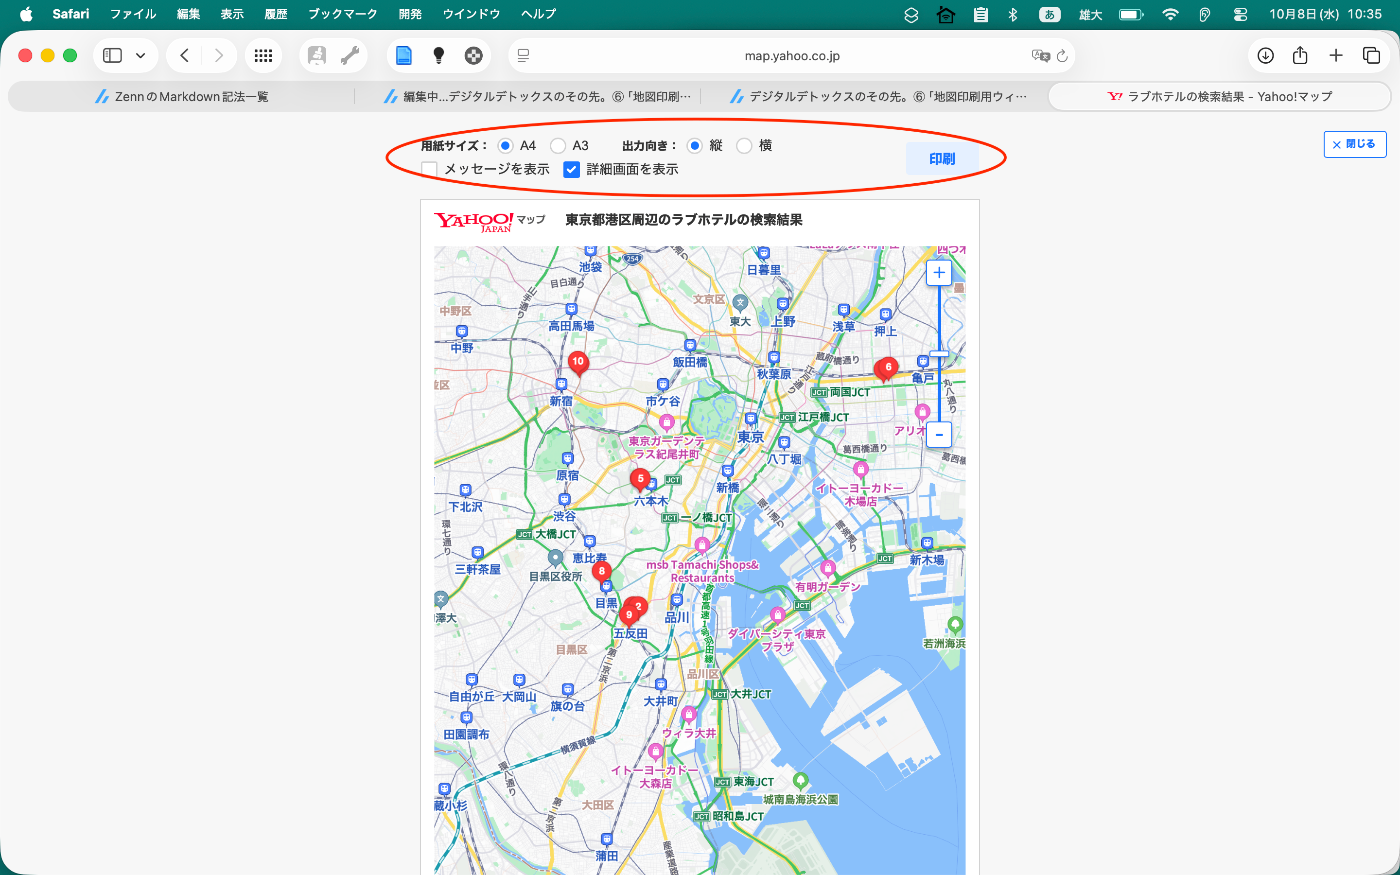Open the 編集 menu
1400x875 pixels.
pyautogui.click(x=188, y=14)
